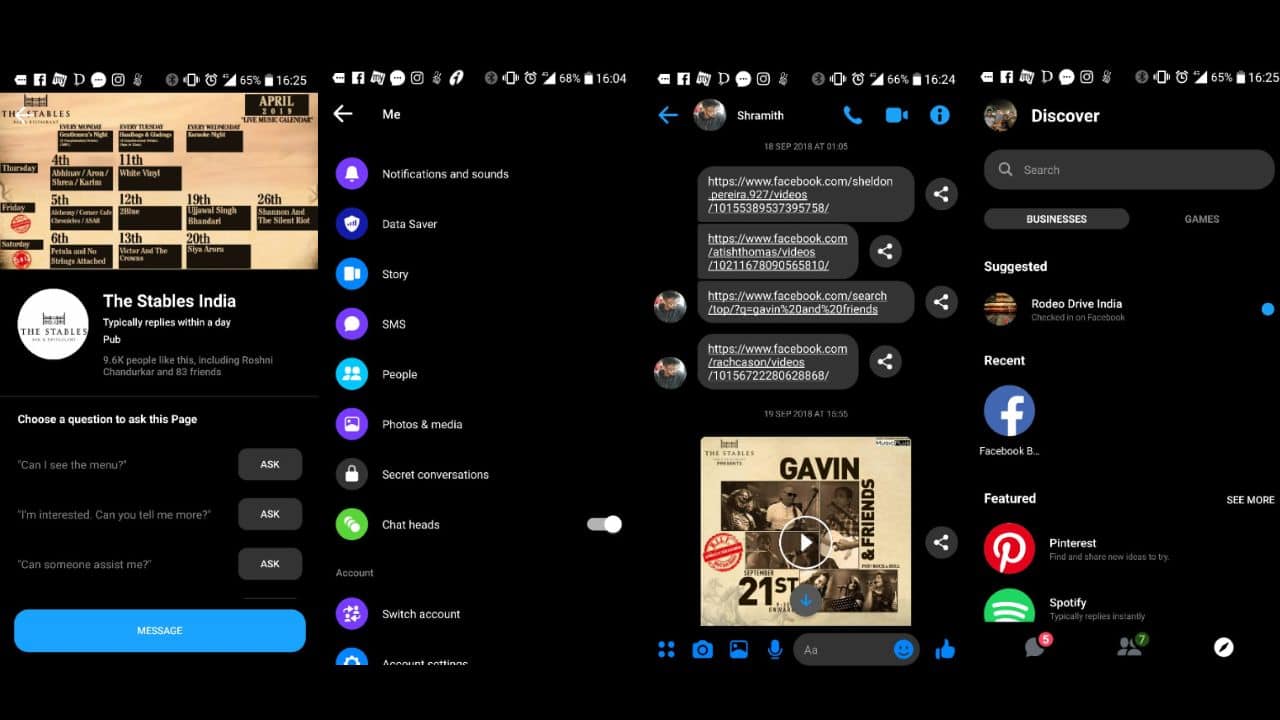Image resolution: width=1280 pixels, height=720 pixels.
Task: Start a video call with Shramith
Action: pyautogui.click(x=896, y=115)
